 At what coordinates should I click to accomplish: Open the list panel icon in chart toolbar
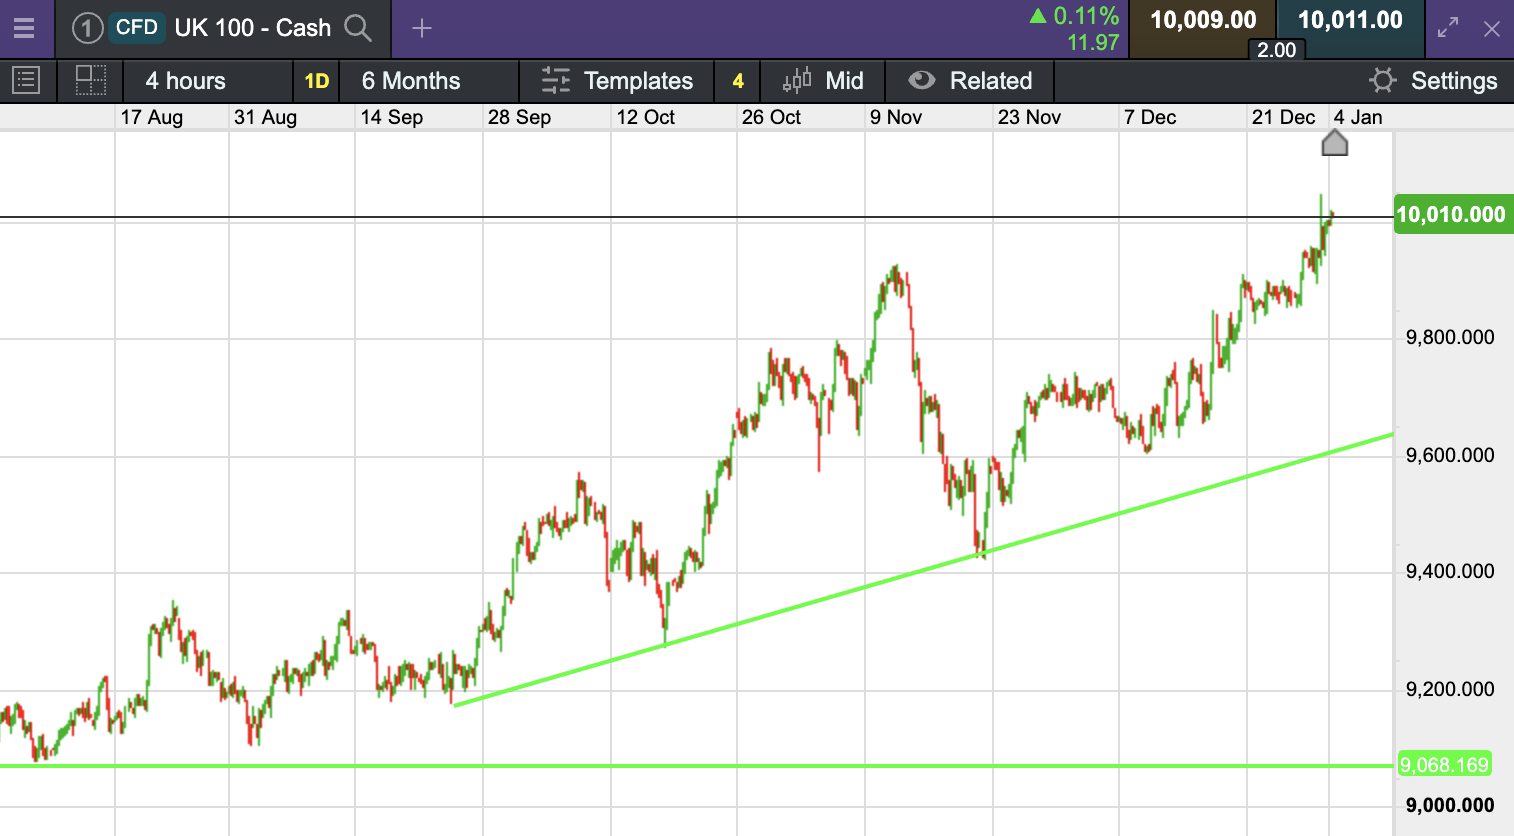click(x=26, y=81)
